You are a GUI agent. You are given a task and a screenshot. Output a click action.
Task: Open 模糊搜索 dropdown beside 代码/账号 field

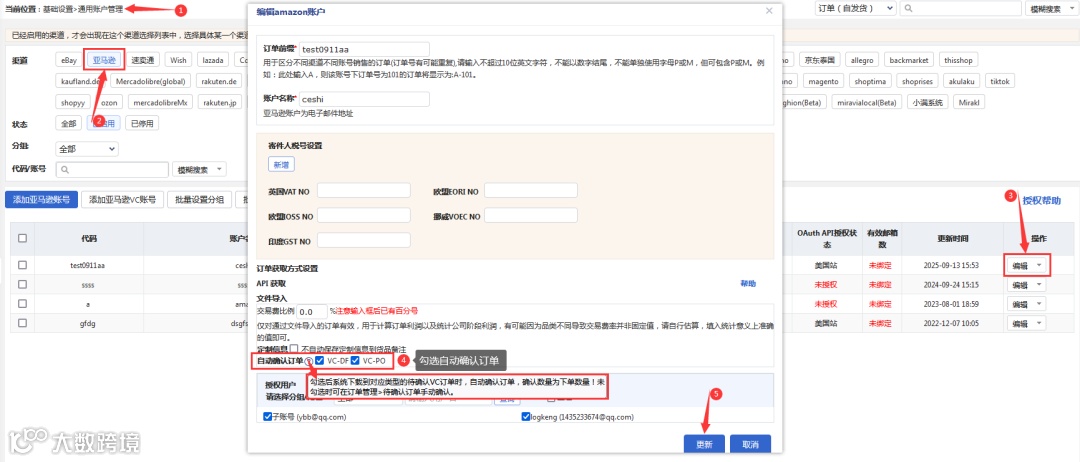click(x=199, y=169)
